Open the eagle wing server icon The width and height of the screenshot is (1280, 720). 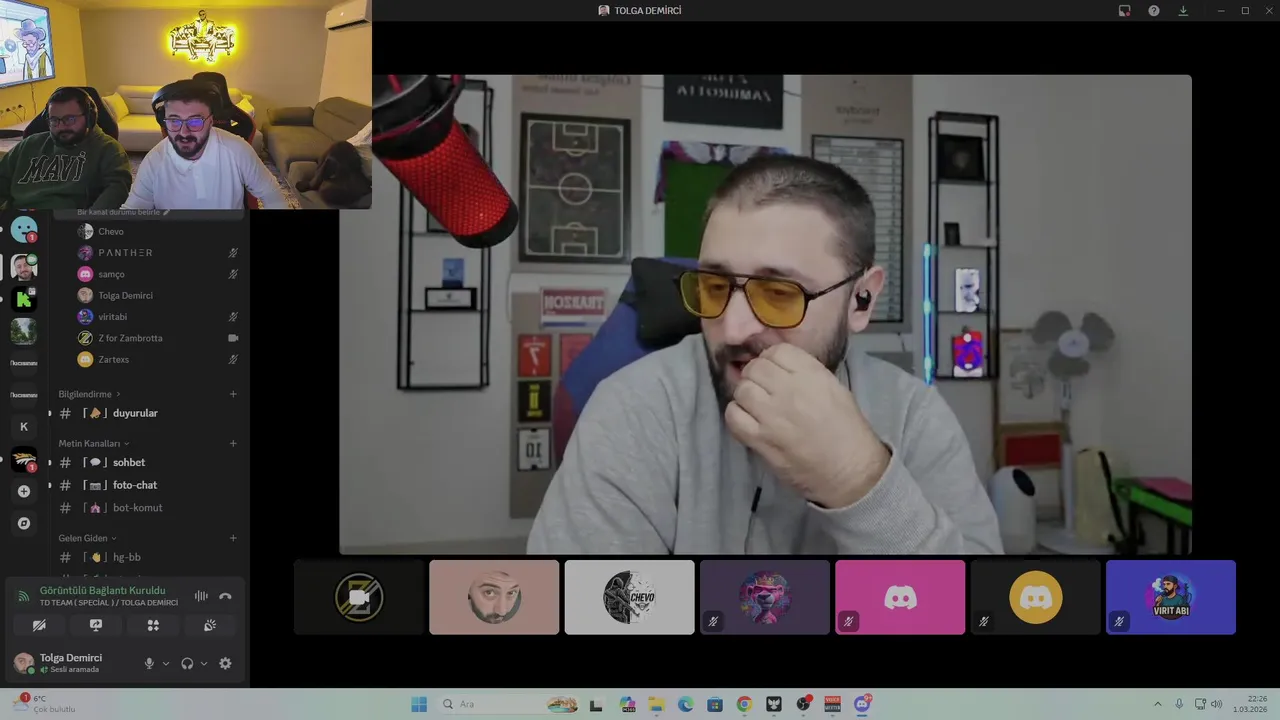pyautogui.click(x=24, y=459)
